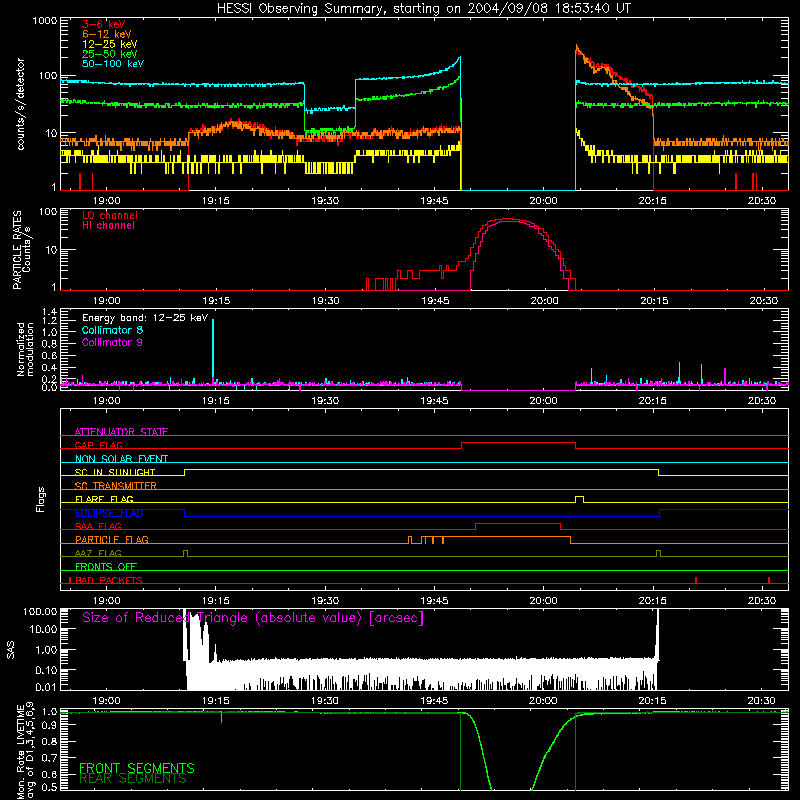
Task: Click the cyan 50-100 keV legend label
Action: pyautogui.click(x=113, y=64)
